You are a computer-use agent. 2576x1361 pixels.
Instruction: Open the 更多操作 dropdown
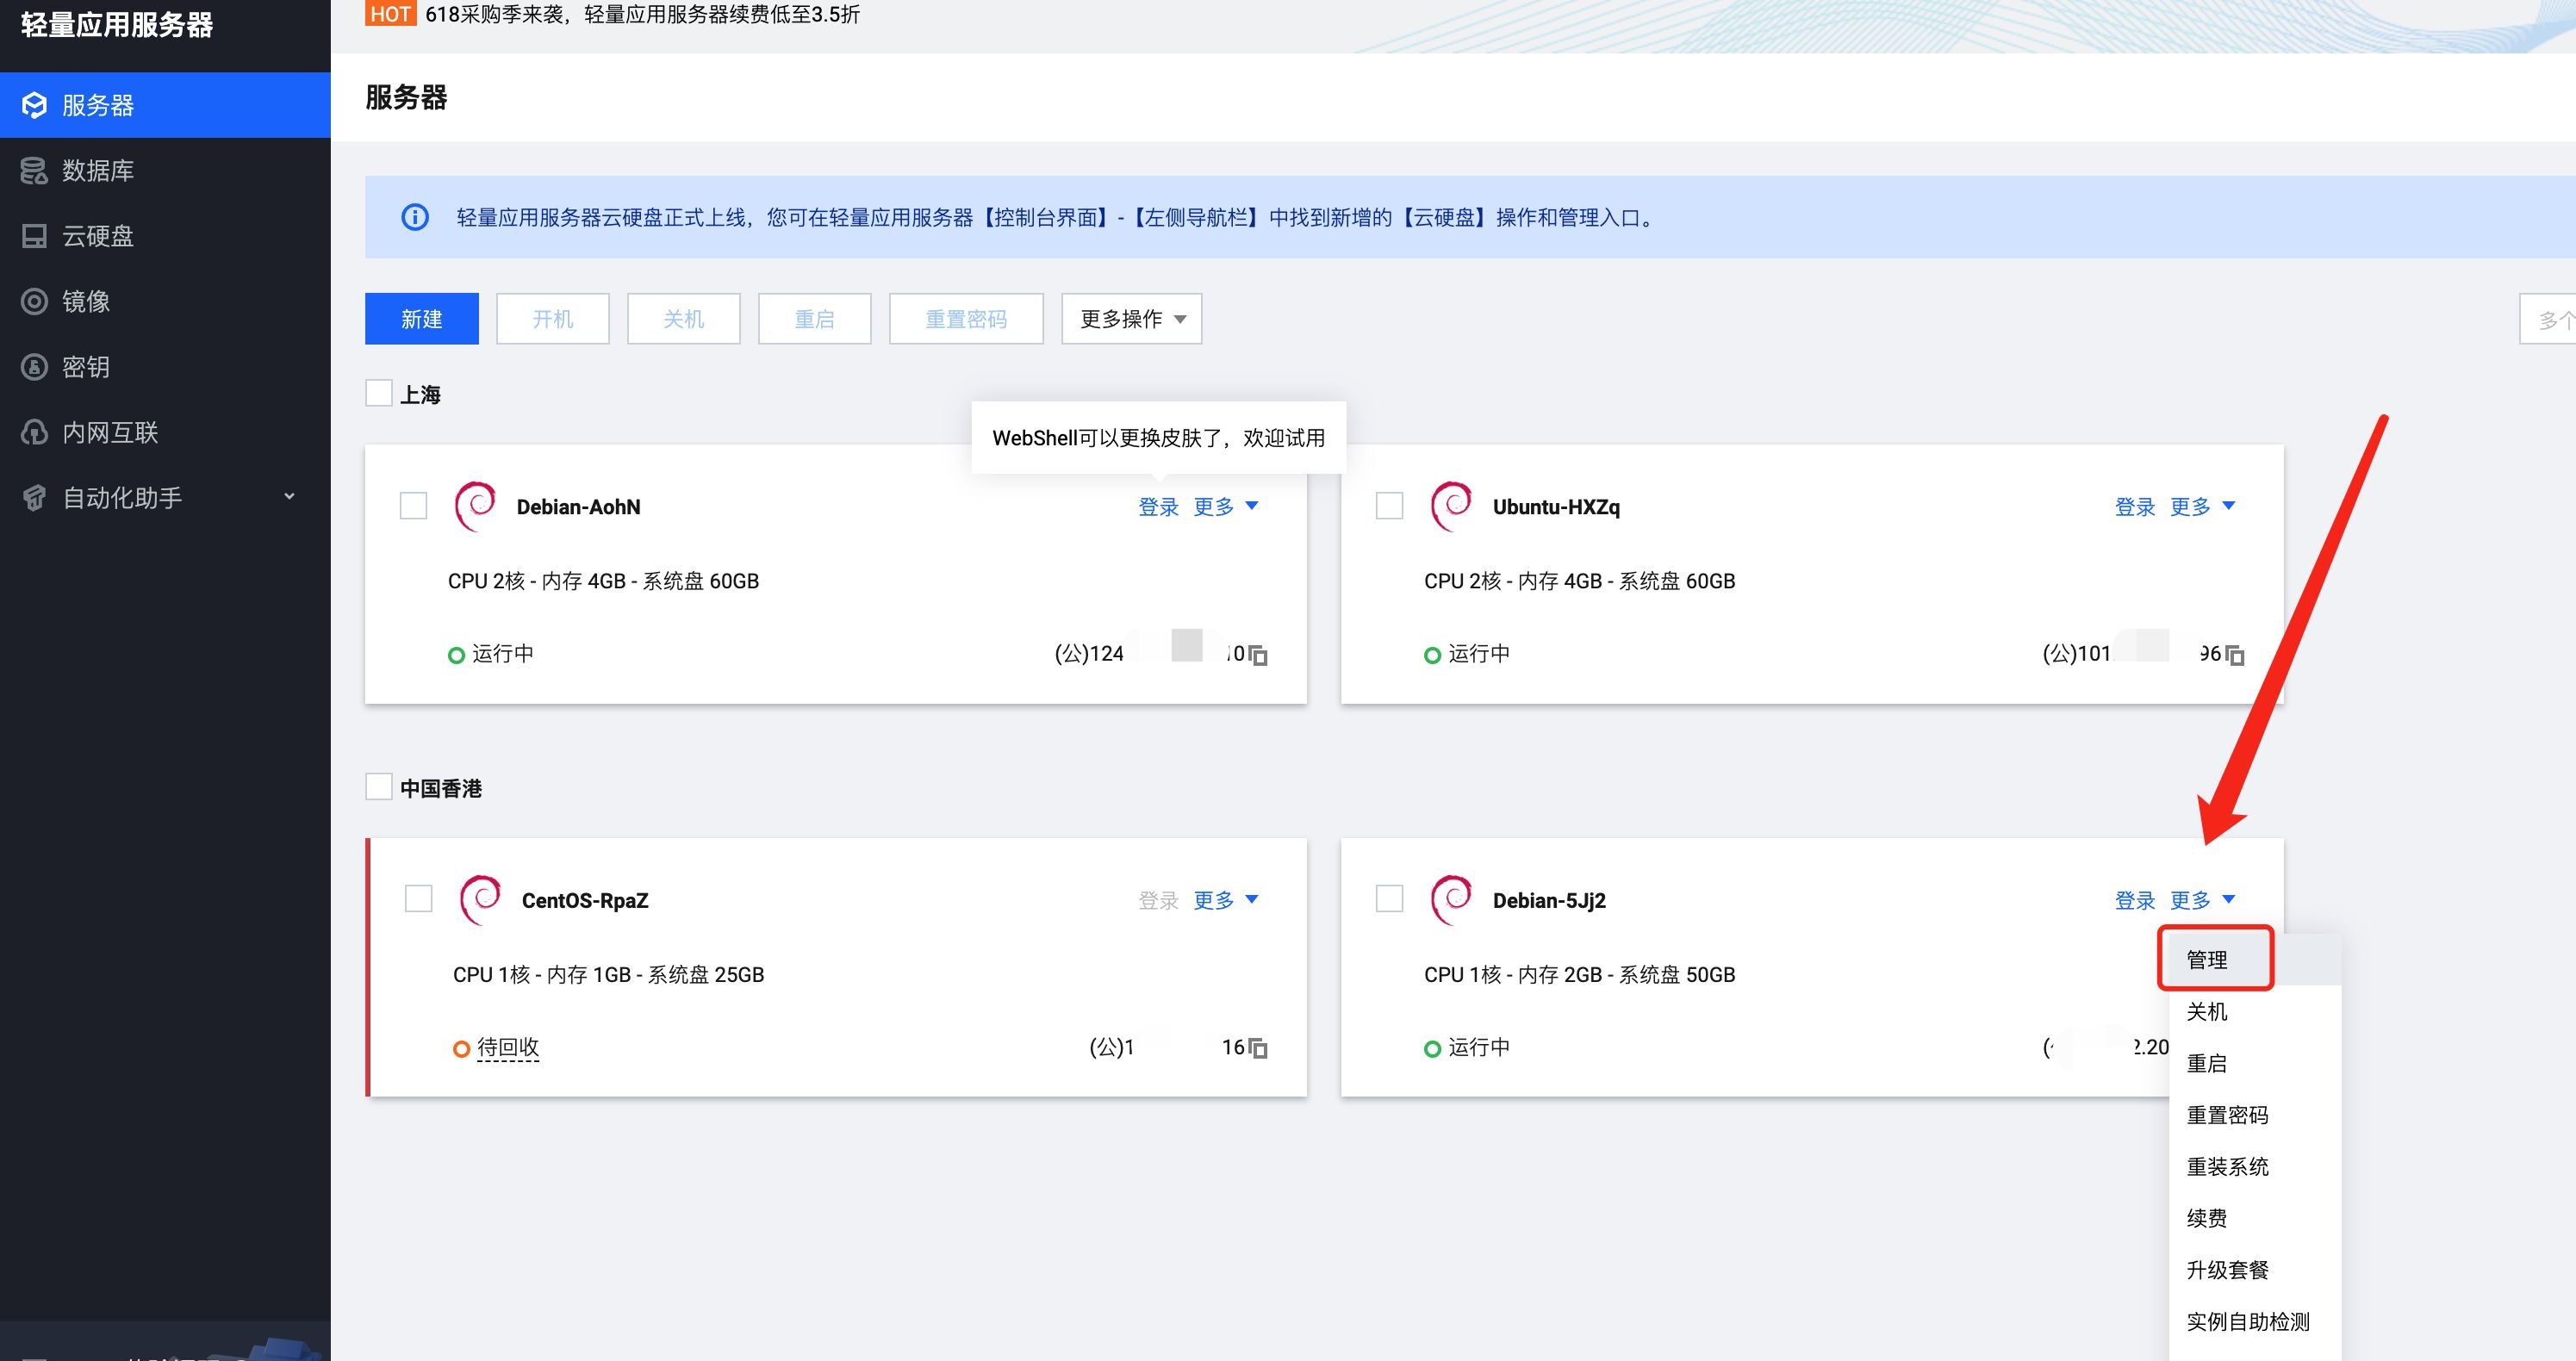coord(1131,318)
